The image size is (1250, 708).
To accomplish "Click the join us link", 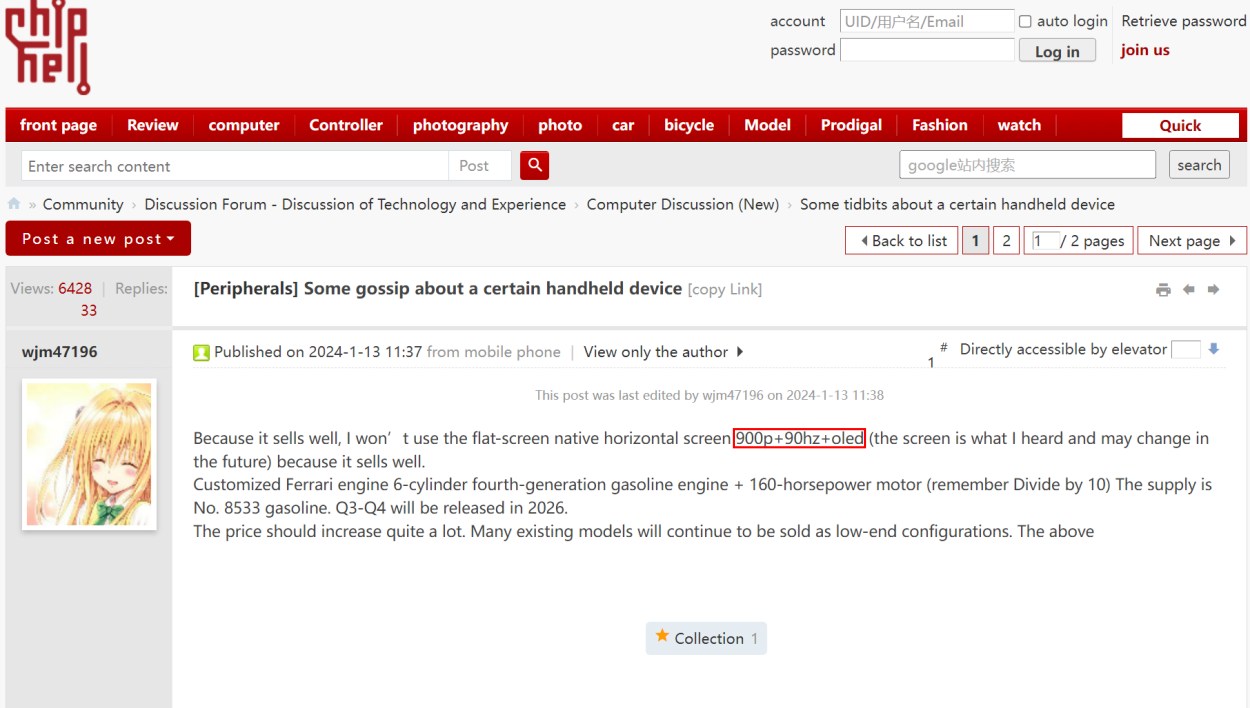I will point(1145,50).
